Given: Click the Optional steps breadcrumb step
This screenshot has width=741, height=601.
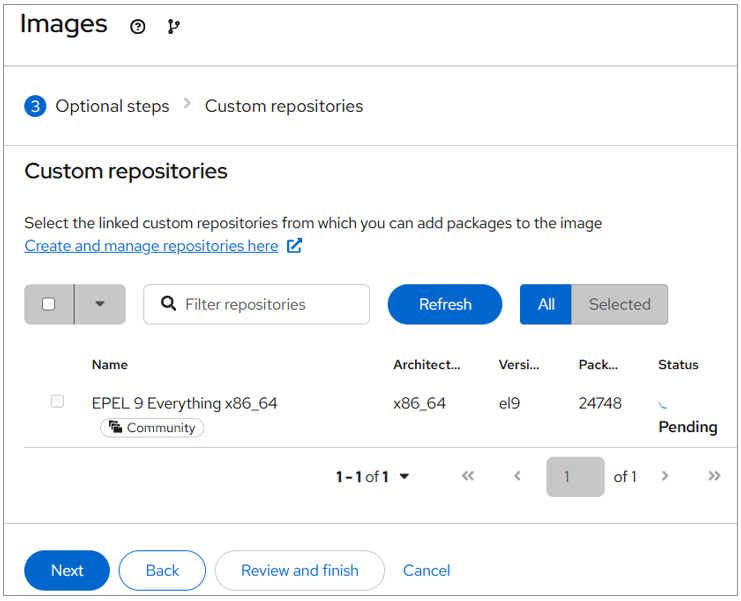Looking at the screenshot, I should click(x=112, y=106).
